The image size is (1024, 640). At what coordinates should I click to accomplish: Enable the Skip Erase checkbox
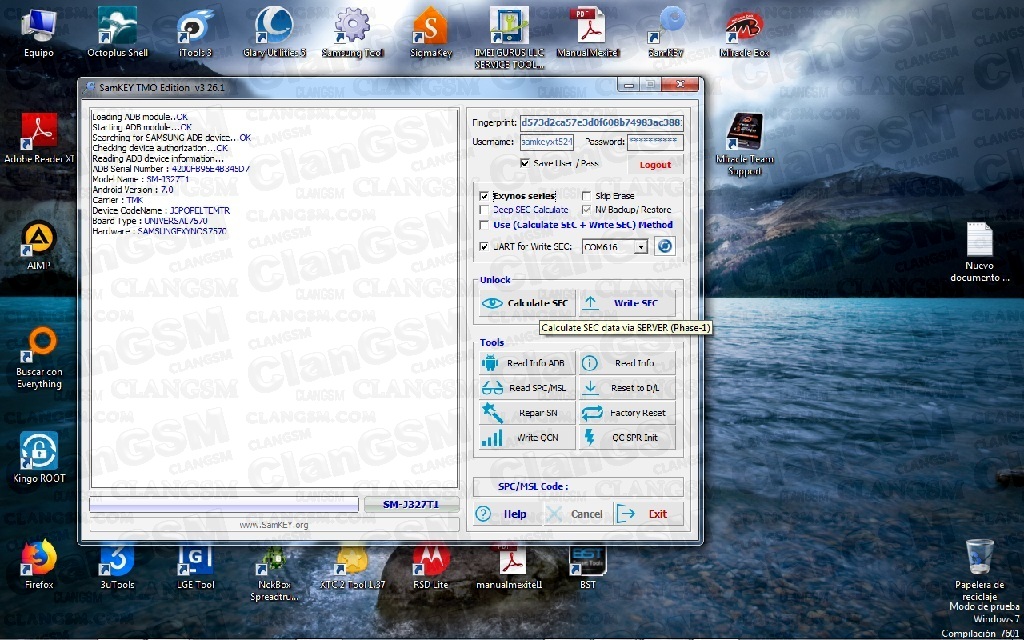586,196
